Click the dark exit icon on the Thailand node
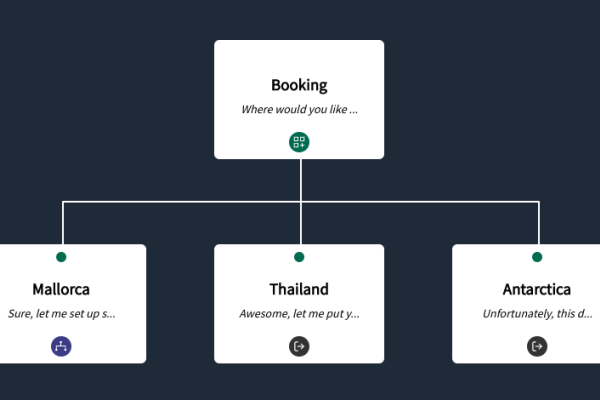 click(299, 346)
